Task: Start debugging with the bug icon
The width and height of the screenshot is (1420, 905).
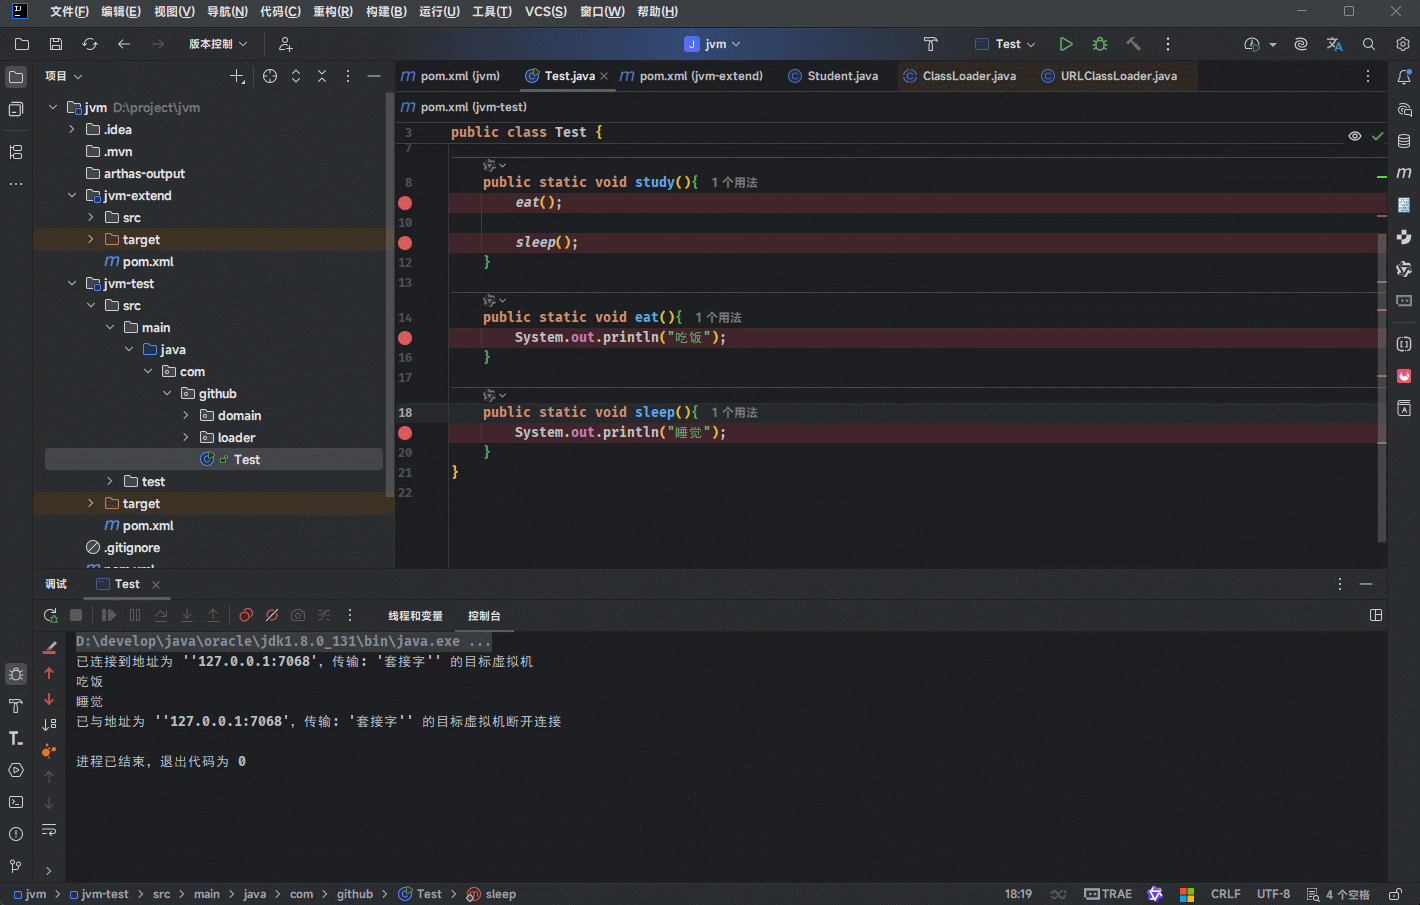Action: pos(1100,44)
